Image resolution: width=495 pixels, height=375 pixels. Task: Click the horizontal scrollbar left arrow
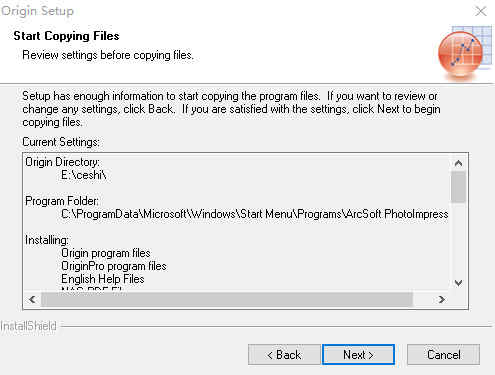pyautogui.click(x=32, y=299)
